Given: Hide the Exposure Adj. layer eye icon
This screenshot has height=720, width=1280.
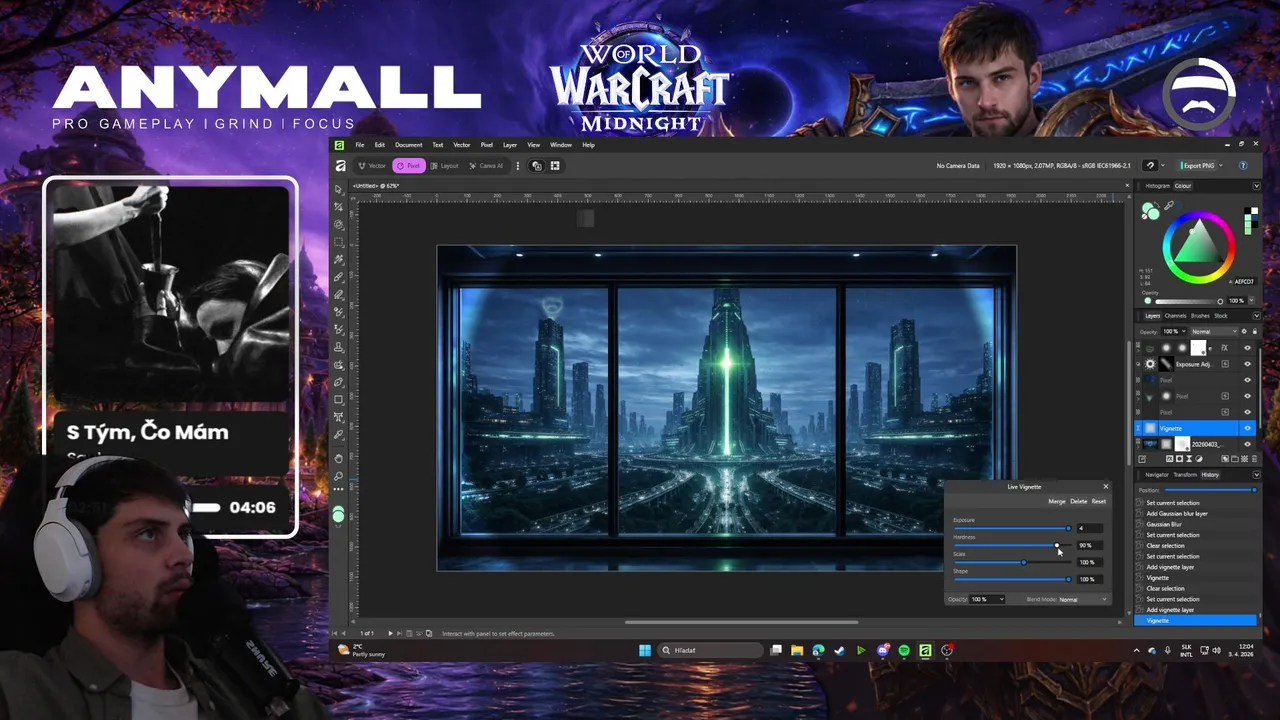Looking at the screenshot, I should click(1247, 364).
